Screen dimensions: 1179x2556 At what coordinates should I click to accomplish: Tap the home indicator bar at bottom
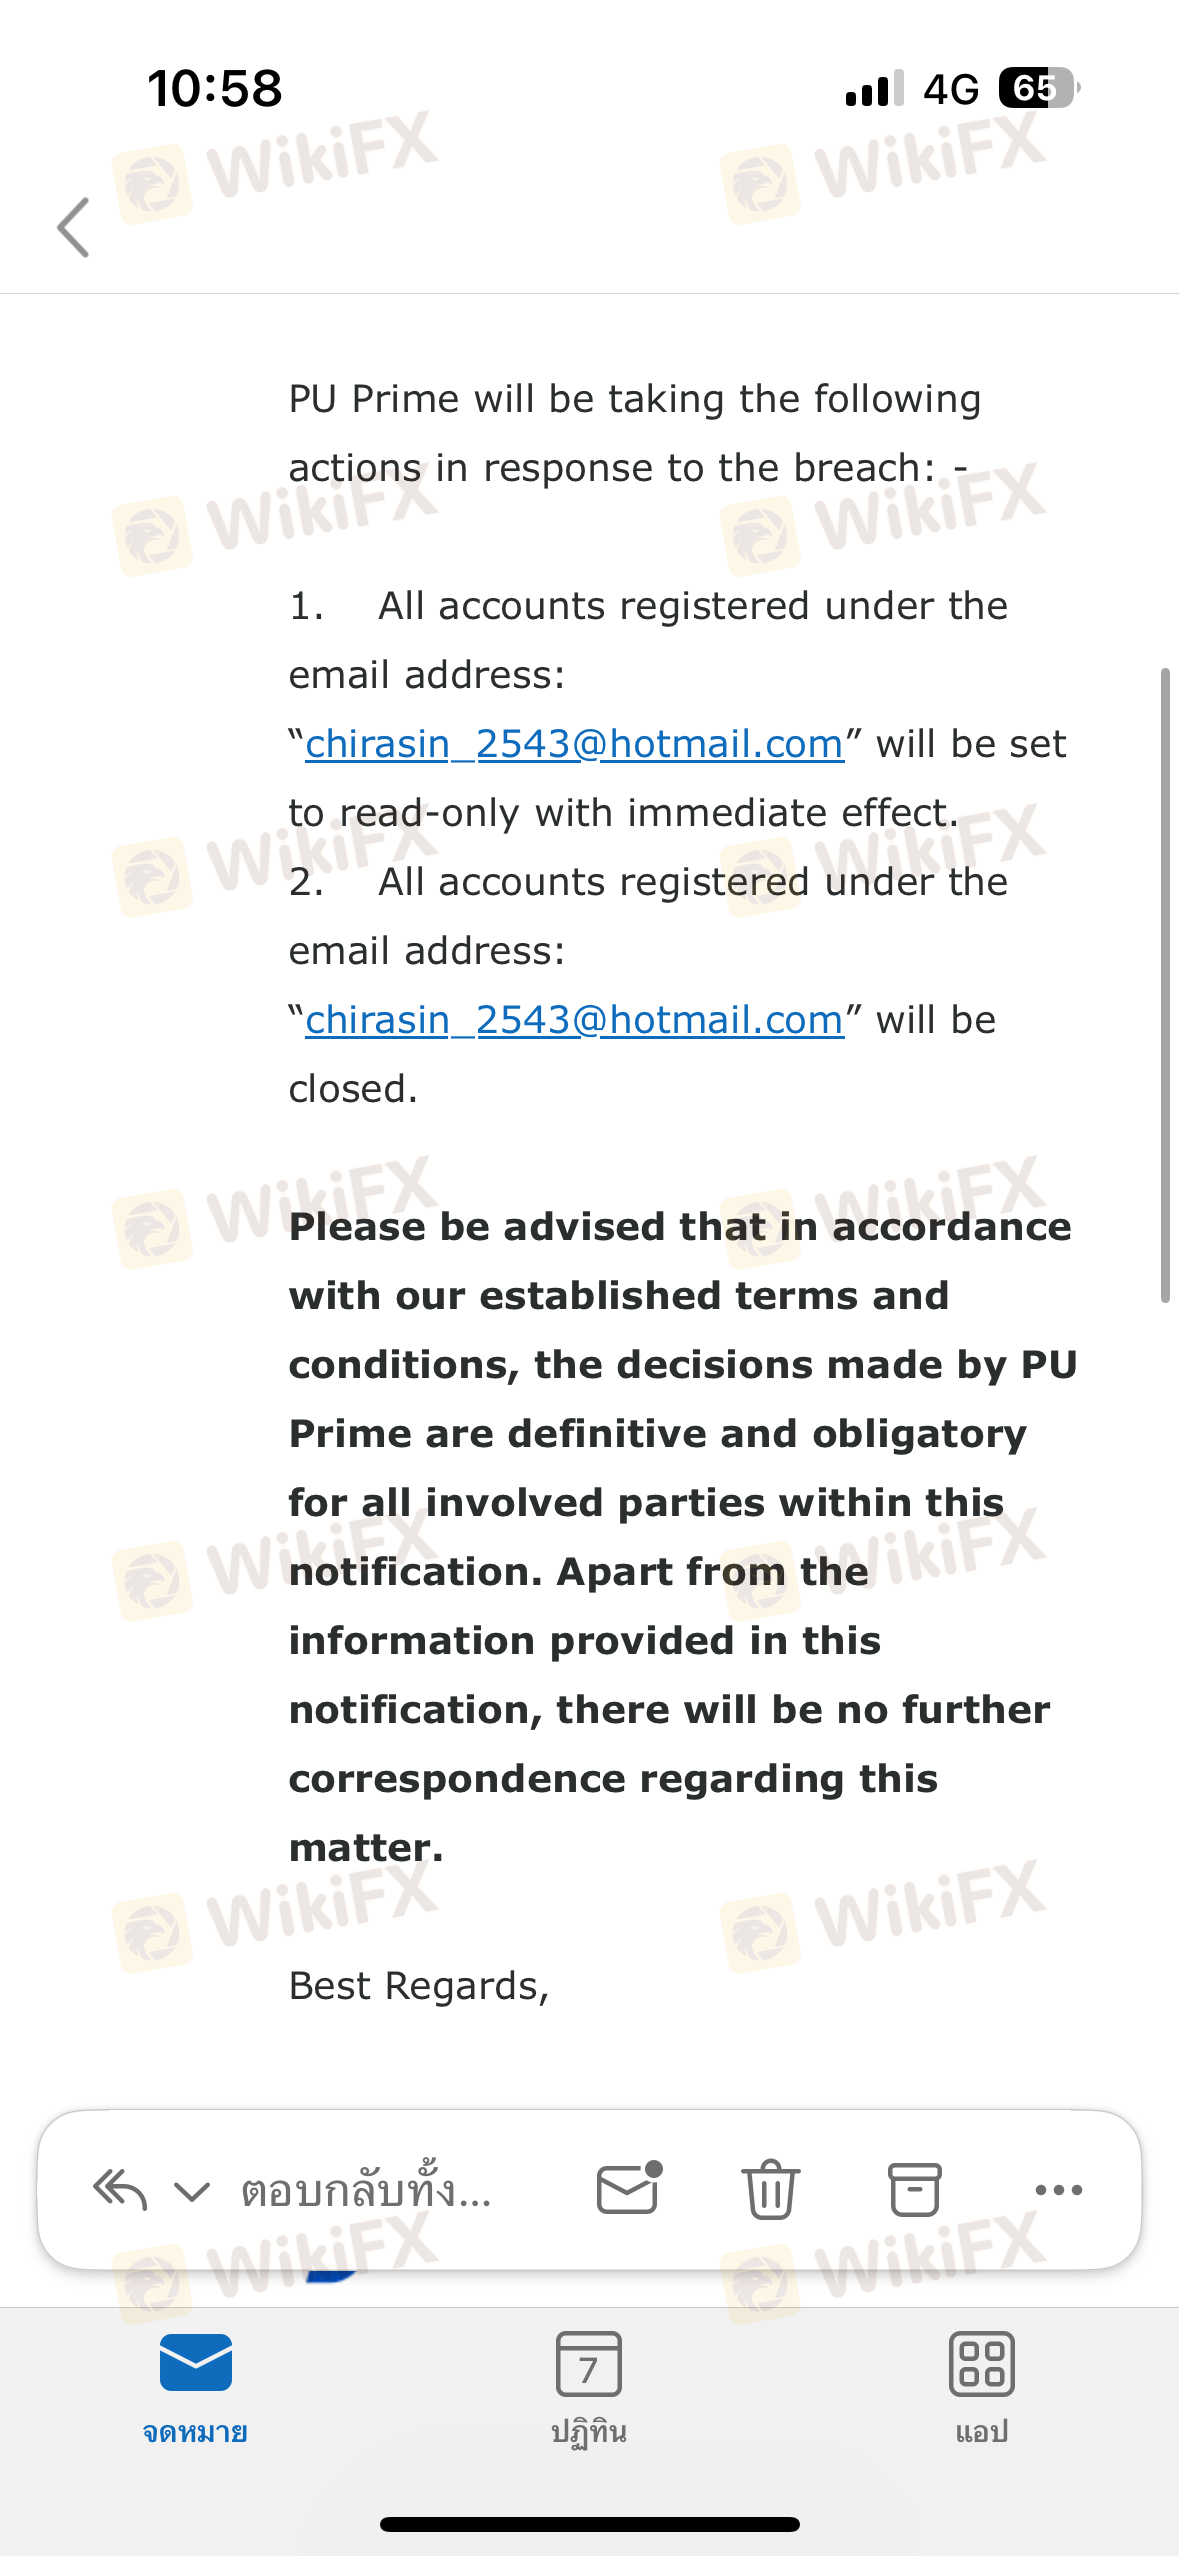[x=590, y=2524]
